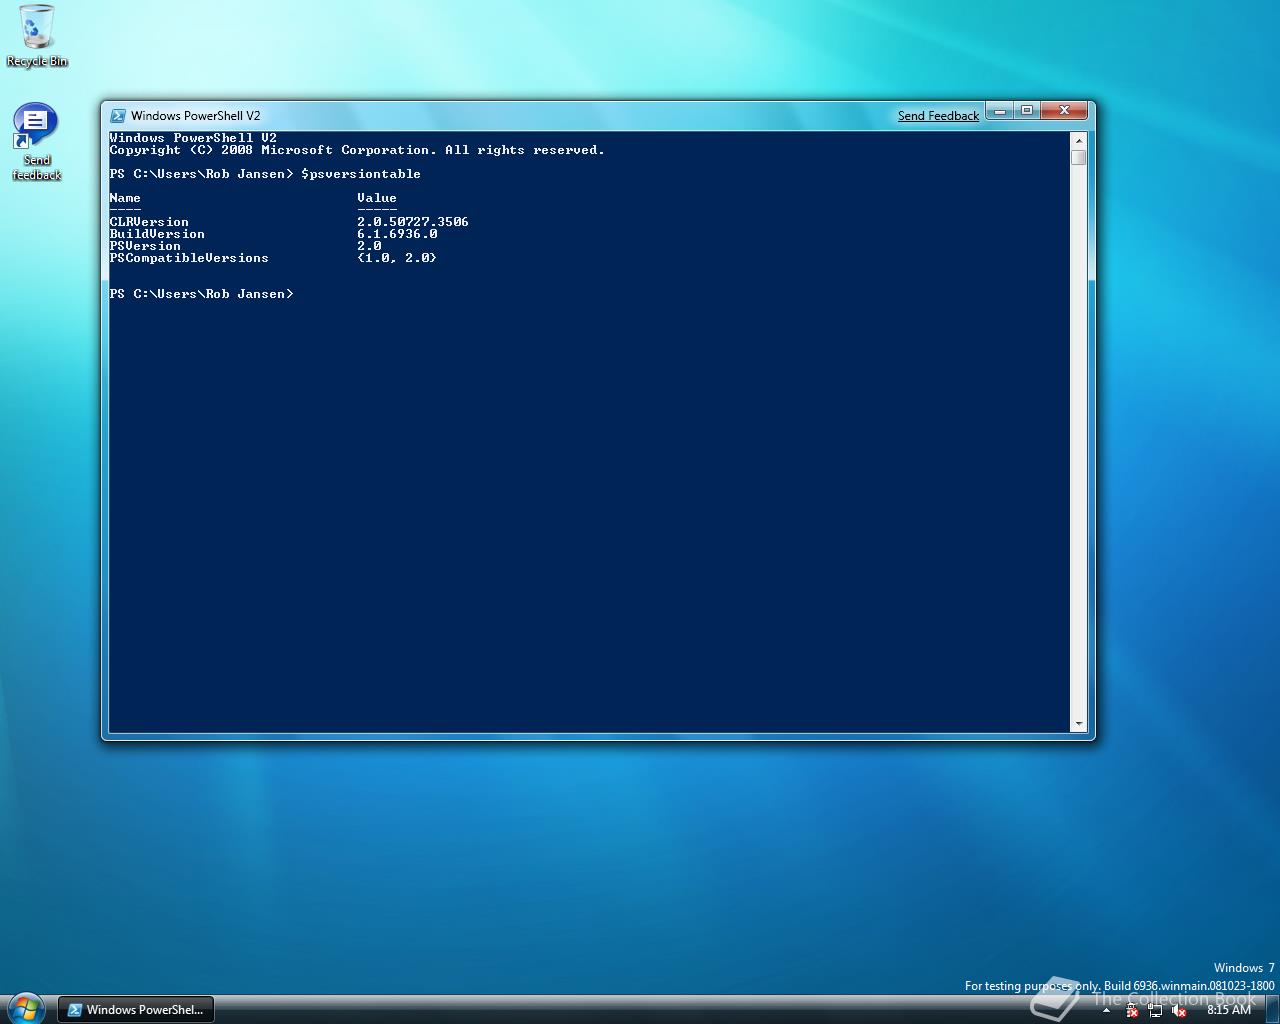
Task: Click the 'PSCompatibleVersions' row name
Action: (189, 258)
